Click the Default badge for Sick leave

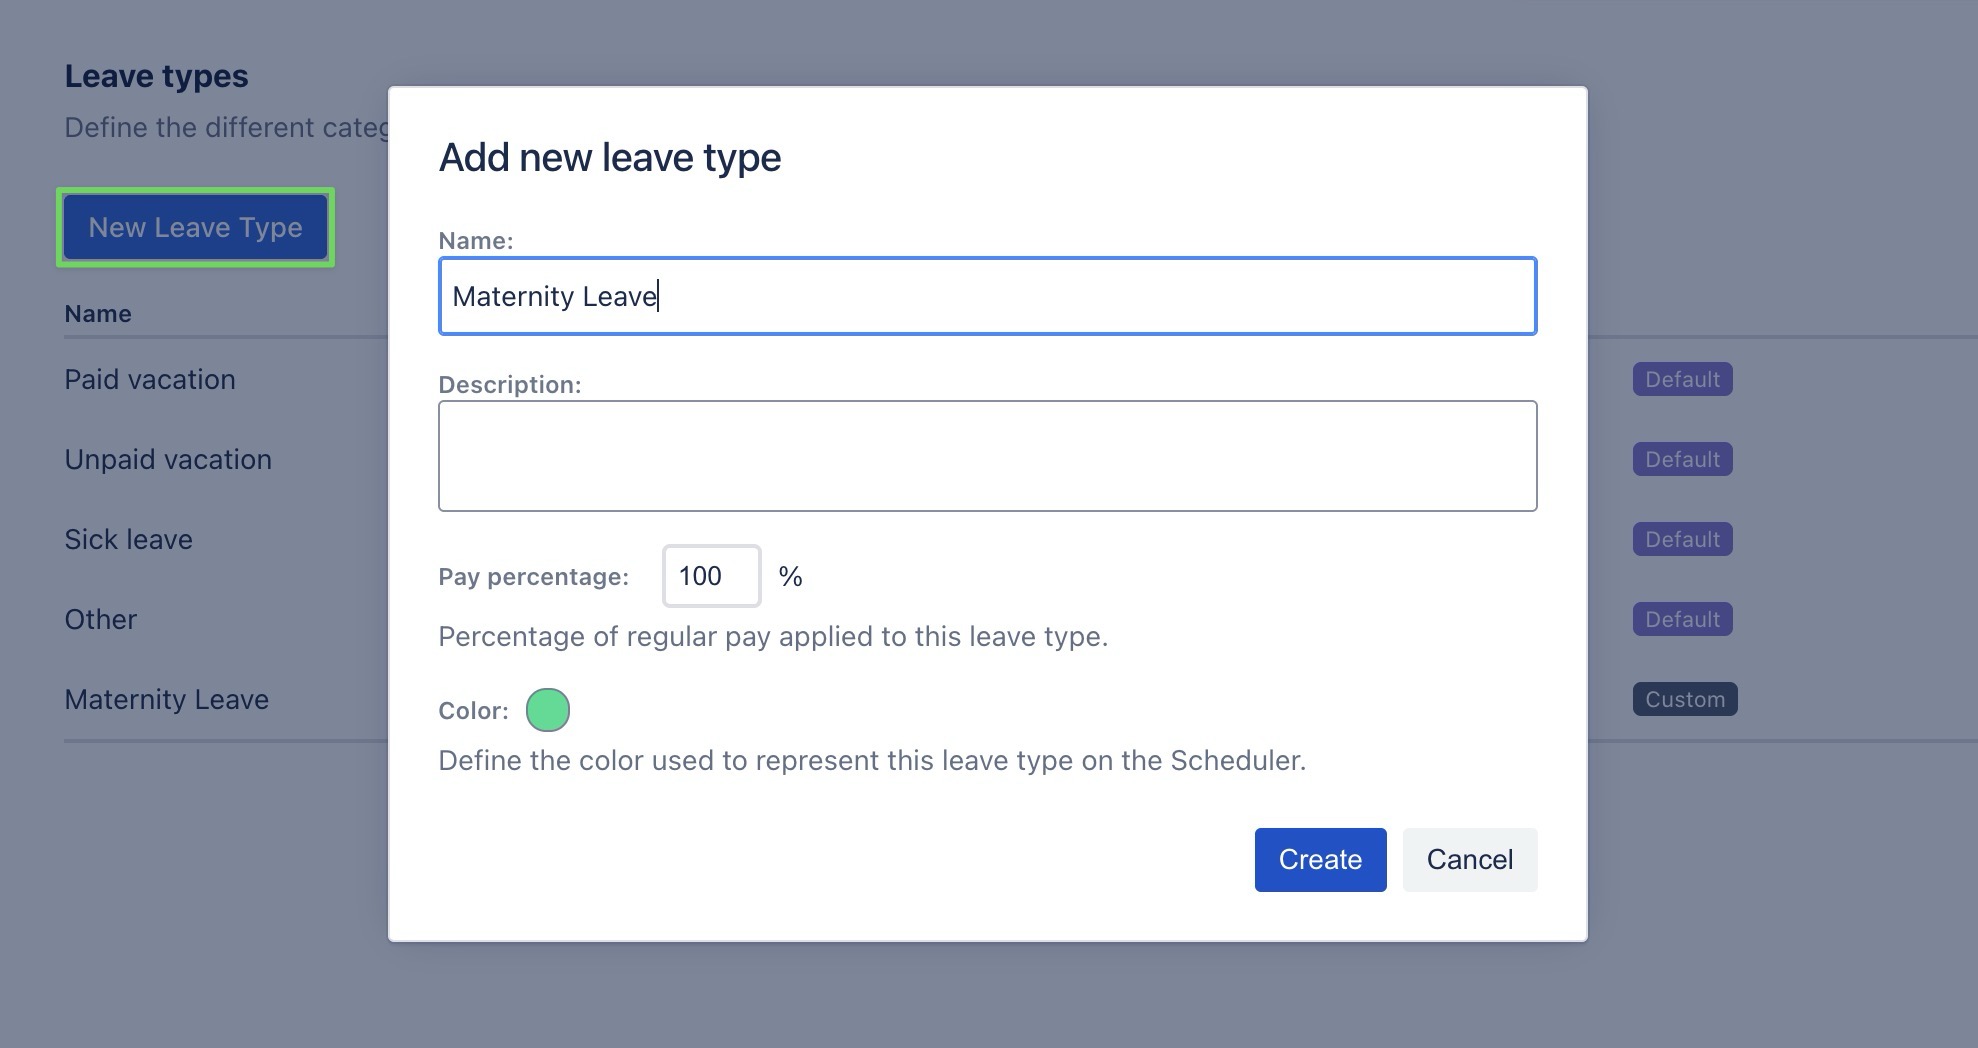pyautogui.click(x=1682, y=540)
